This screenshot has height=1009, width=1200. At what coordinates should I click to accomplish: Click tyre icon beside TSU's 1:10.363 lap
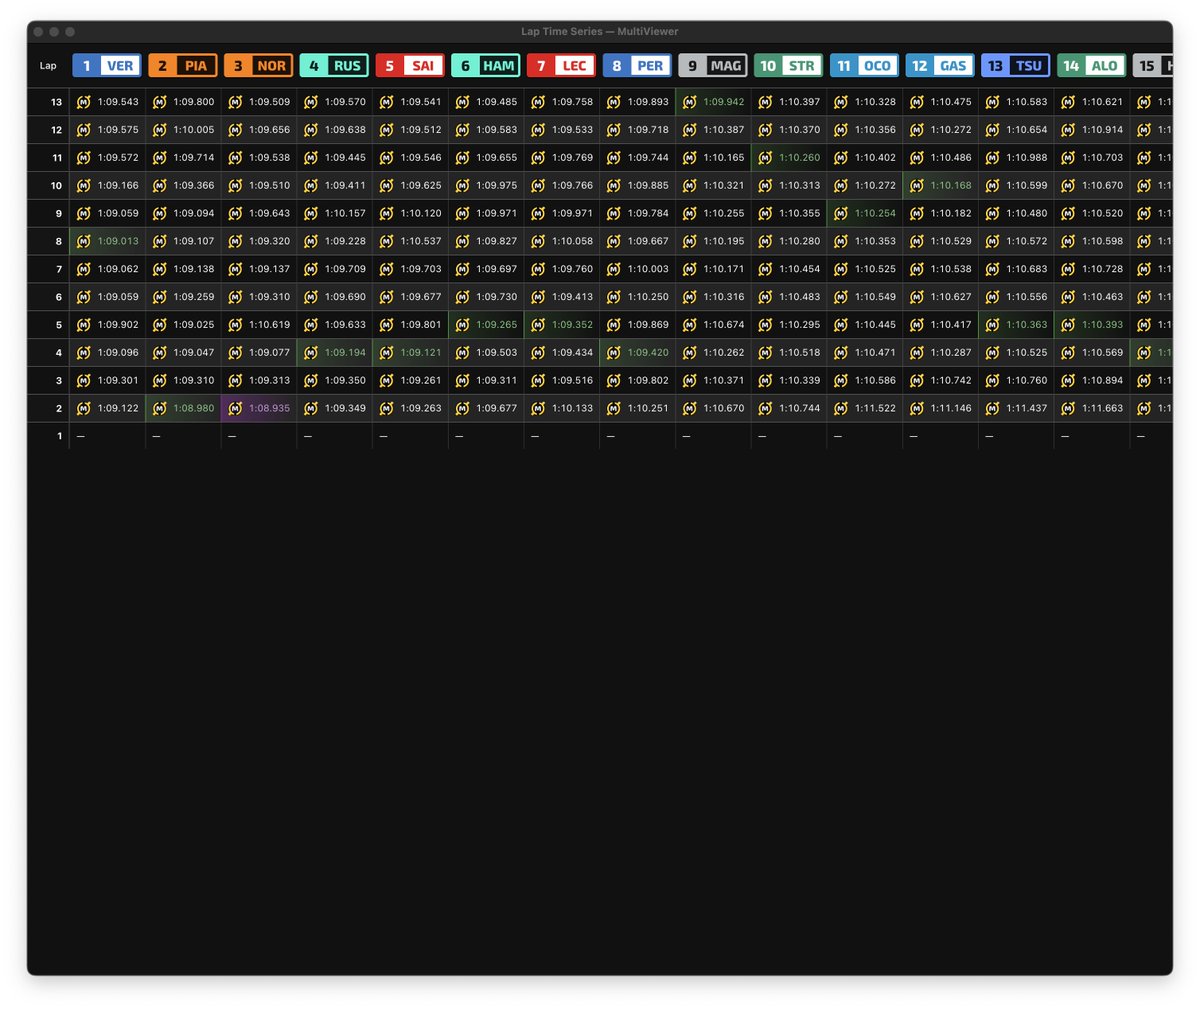click(x=992, y=325)
